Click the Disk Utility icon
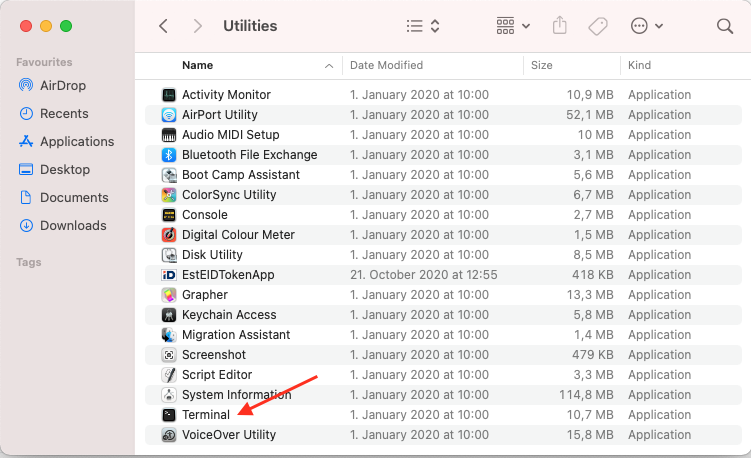 click(x=169, y=255)
